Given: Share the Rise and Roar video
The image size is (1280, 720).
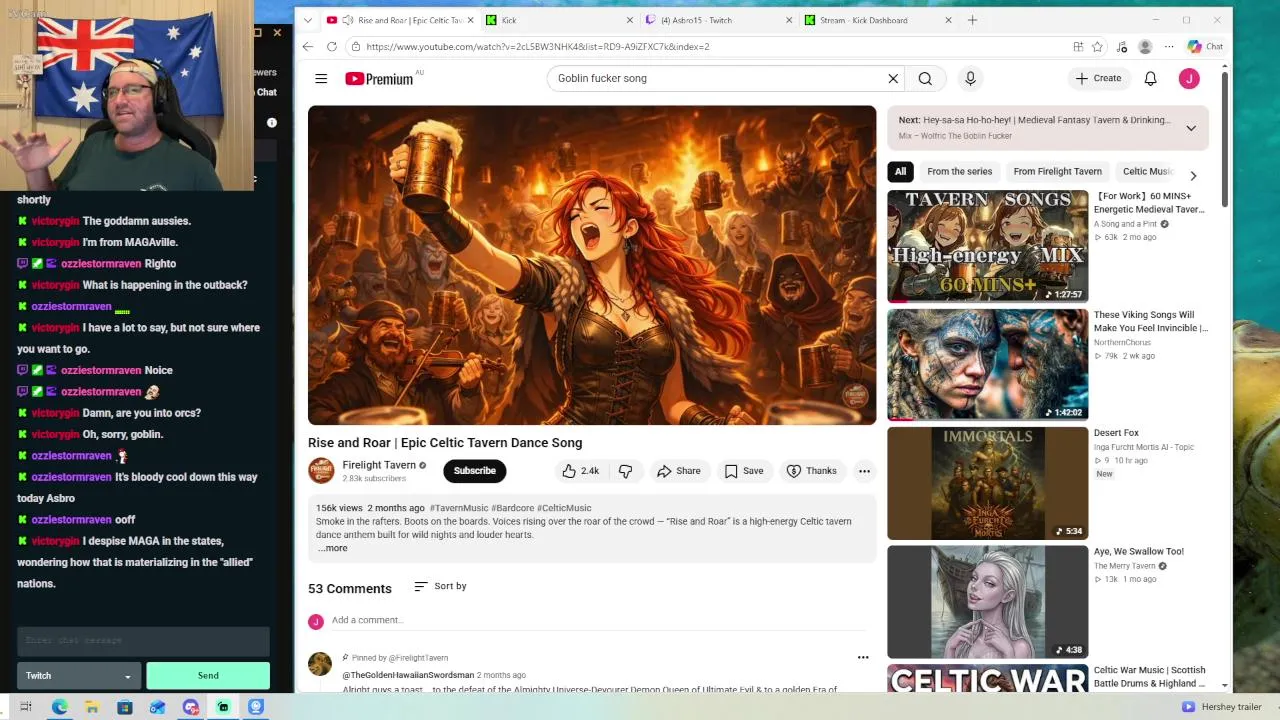Looking at the screenshot, I should (x=678, y=471).
